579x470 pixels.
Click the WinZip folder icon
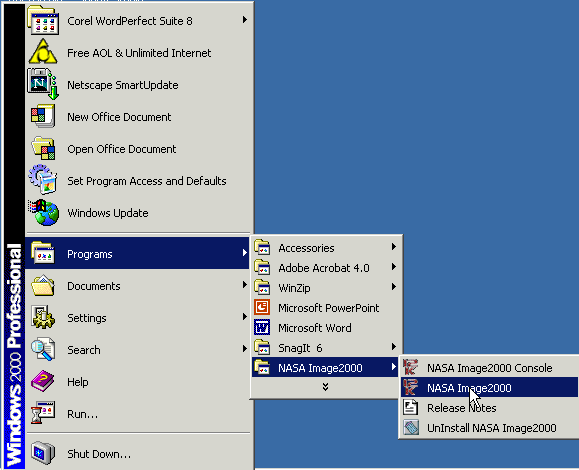click(262, 287)
